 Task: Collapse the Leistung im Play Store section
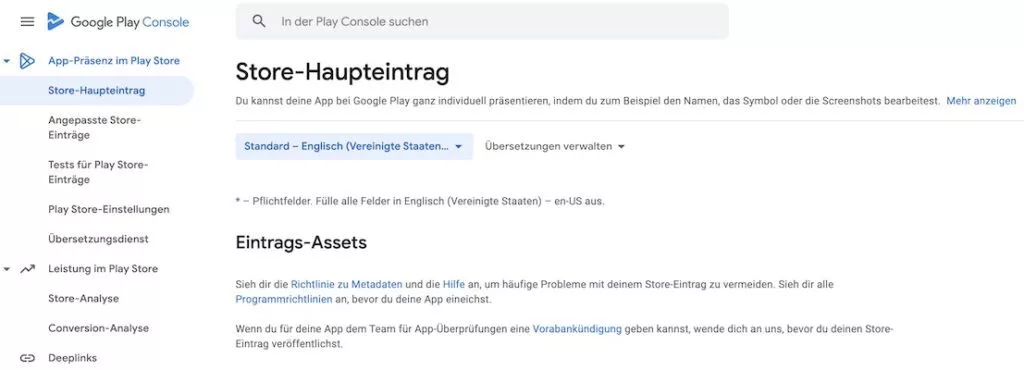coord(7,269)
